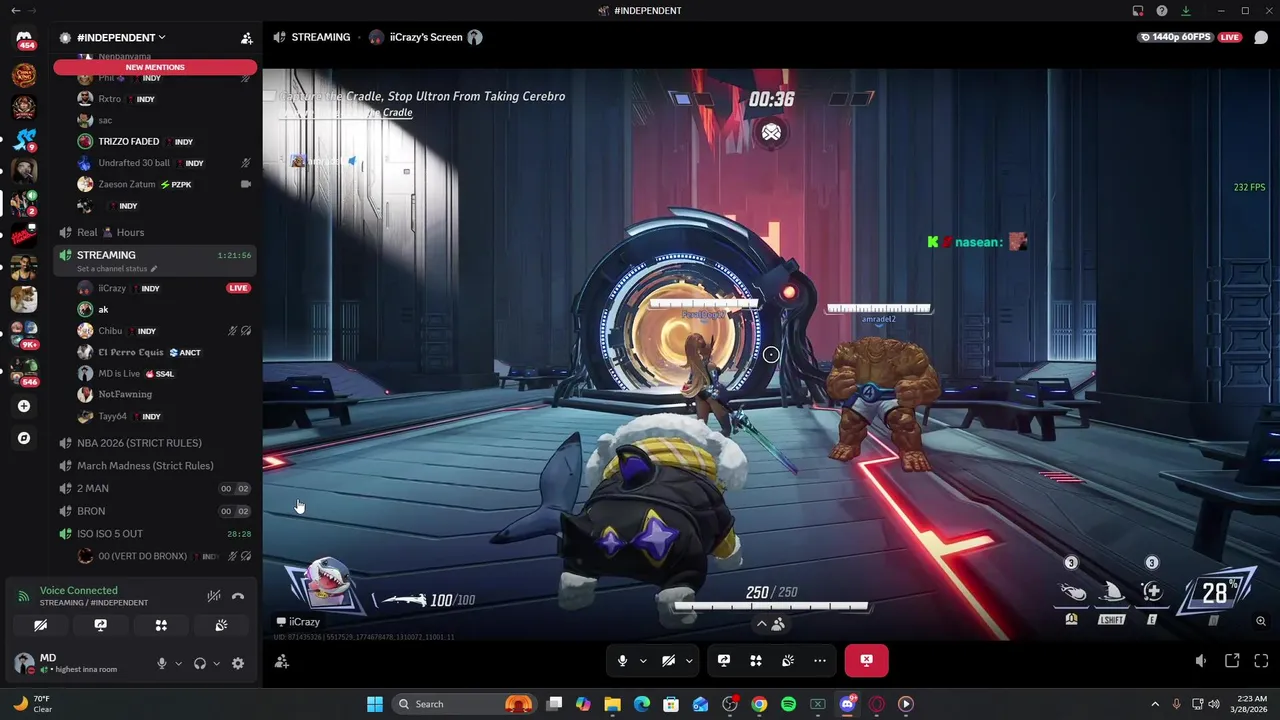Open Discover servers compass icon
1280x720 pixels.
tap(24, 438)
